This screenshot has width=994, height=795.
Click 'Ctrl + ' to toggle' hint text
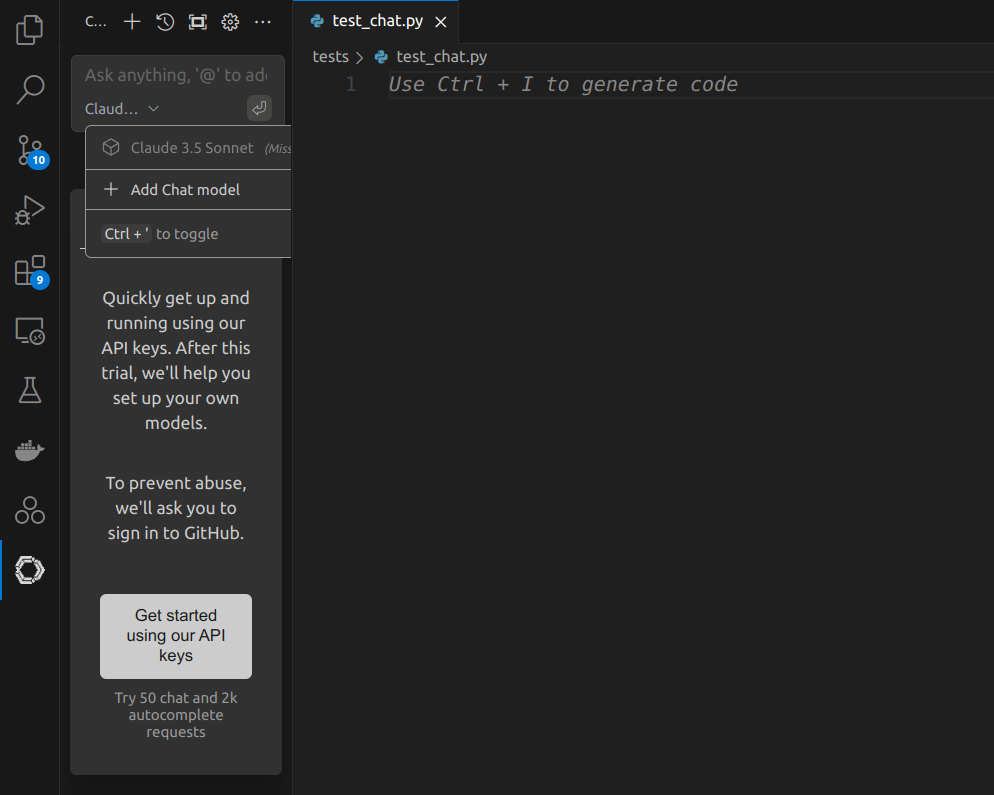click(161, 234)
